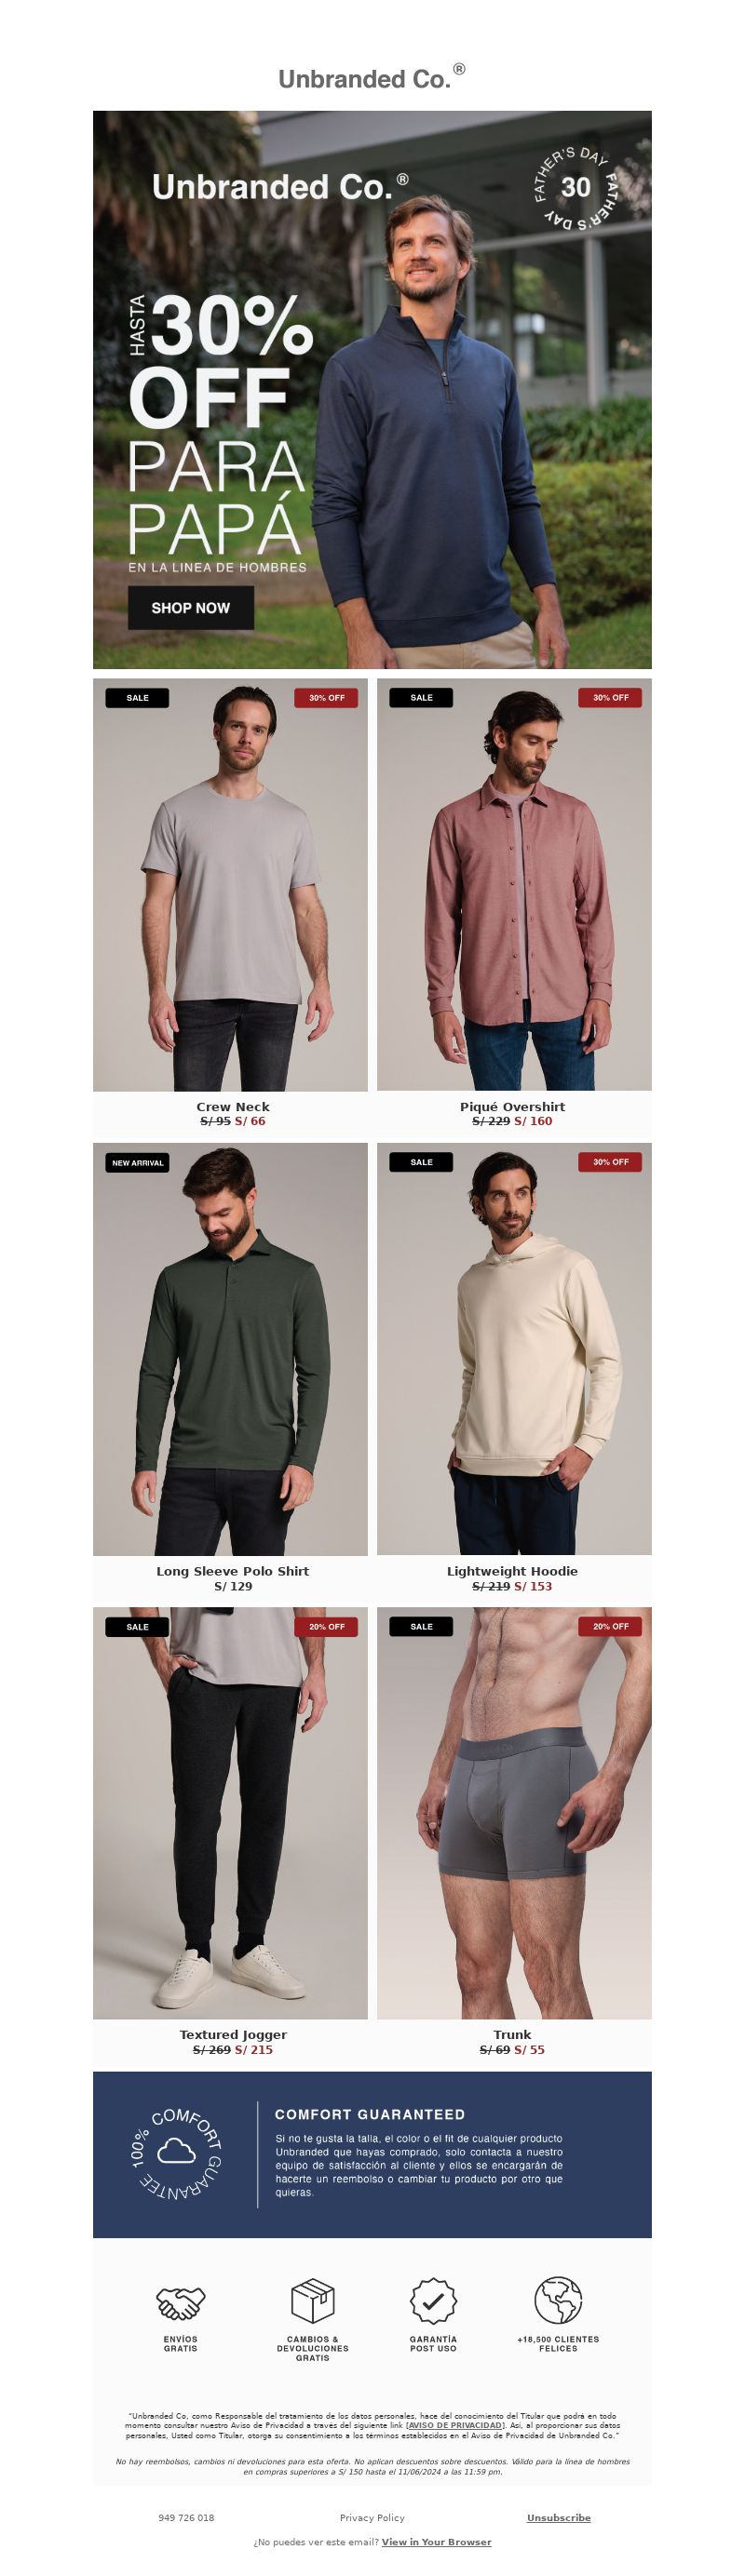Screen dimensions: 745x2576
Task: Select the Lightweight Hoodie product photo
Action: (514, 1349)
